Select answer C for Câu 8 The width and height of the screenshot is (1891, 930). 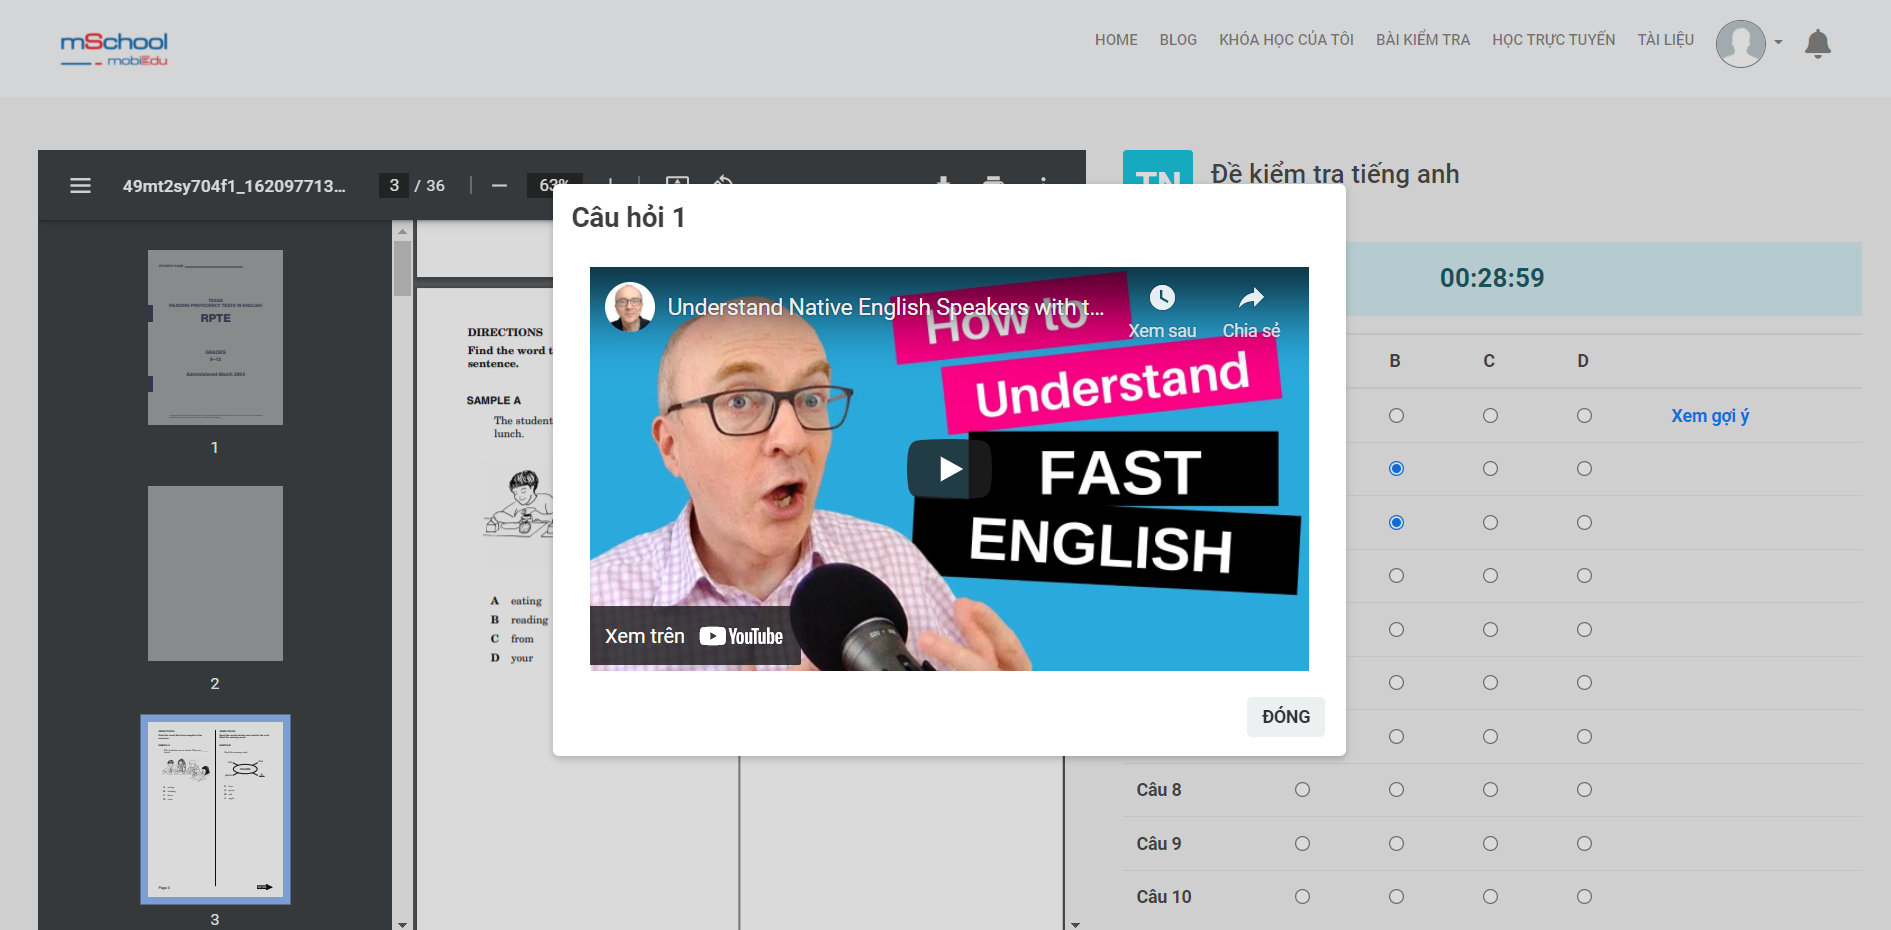coord(1490,790)
